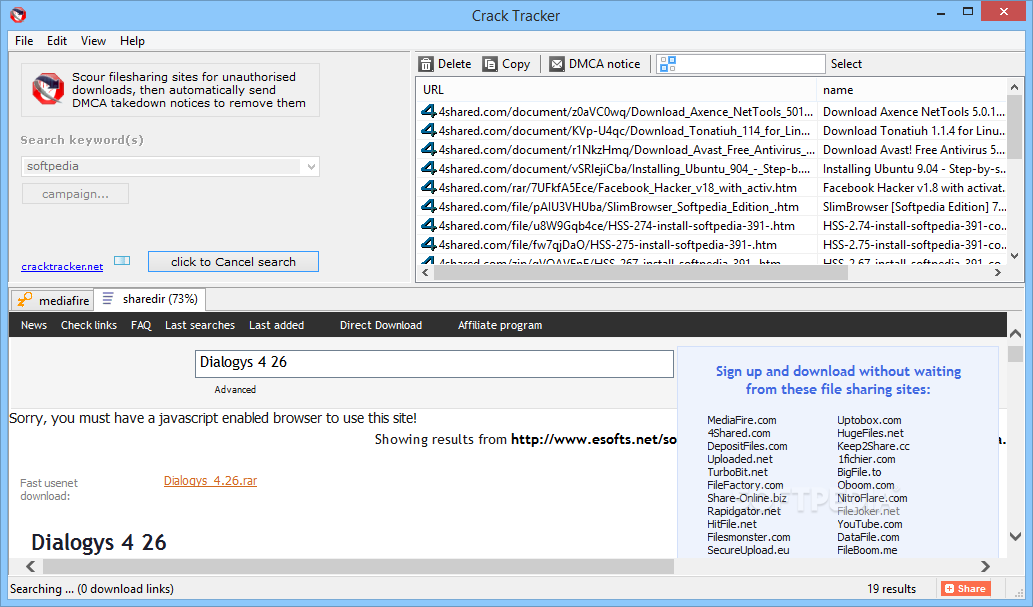Open the search keyword dropdown arrow
This screenshot has height=607, width=1033.
coord(311,167)
